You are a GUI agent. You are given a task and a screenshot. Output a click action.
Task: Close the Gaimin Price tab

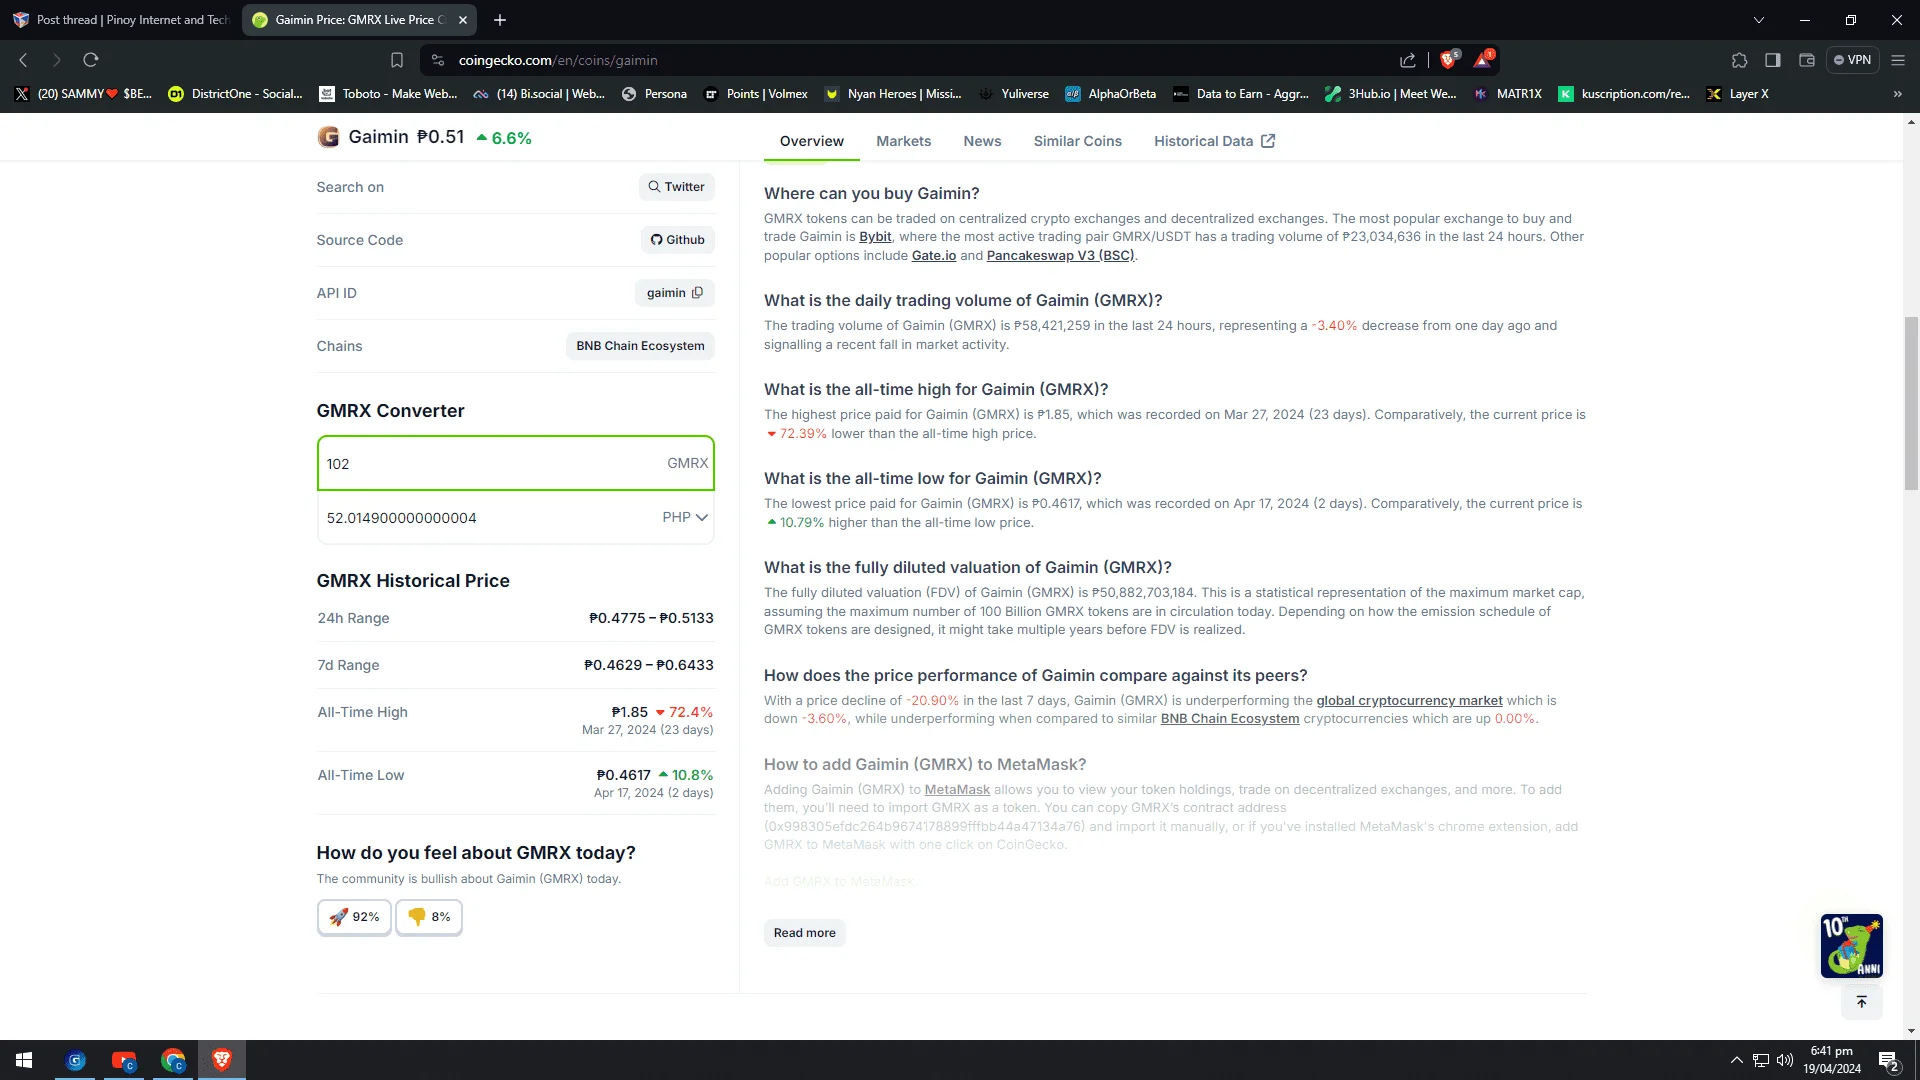[x=463, y=20]
